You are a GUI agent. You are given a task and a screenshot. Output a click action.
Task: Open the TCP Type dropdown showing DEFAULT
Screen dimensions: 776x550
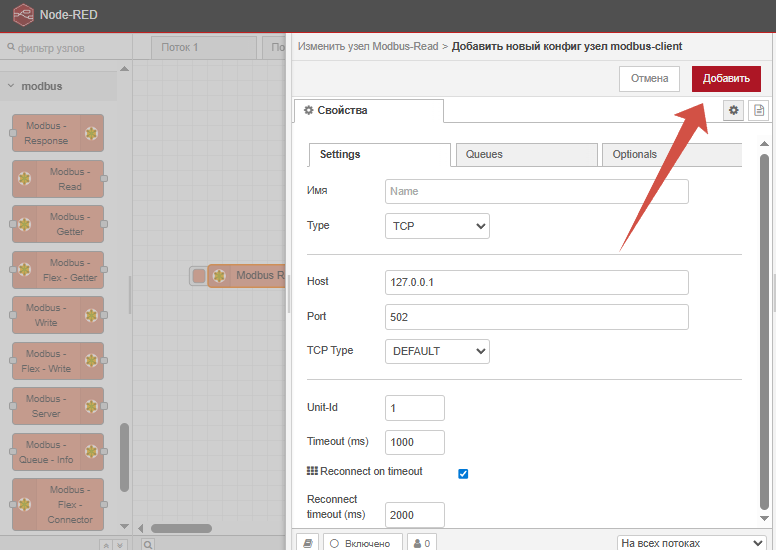click(437, 351)
